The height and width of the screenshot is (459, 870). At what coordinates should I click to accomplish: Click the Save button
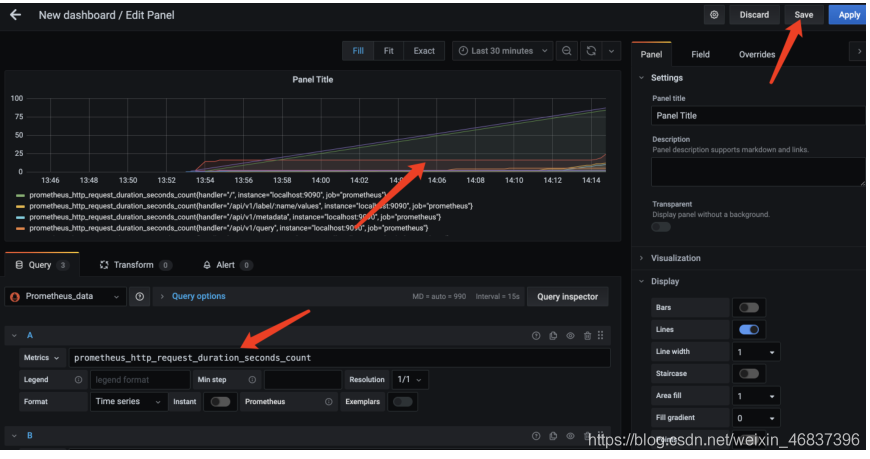click(804, 15)
